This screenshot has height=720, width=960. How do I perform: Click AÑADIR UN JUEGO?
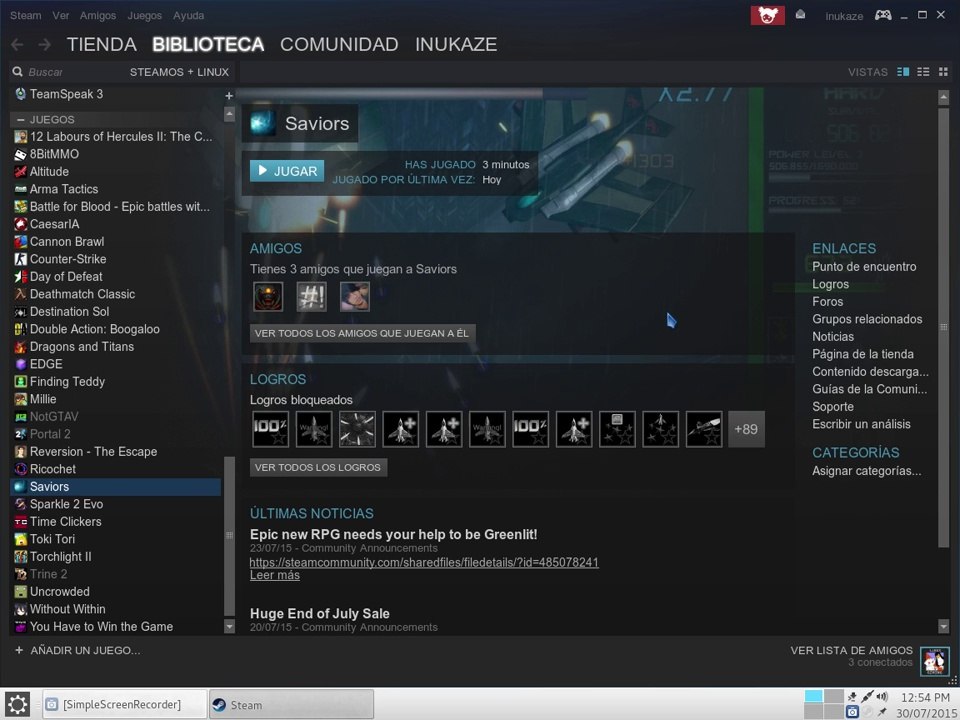(78, 650)
